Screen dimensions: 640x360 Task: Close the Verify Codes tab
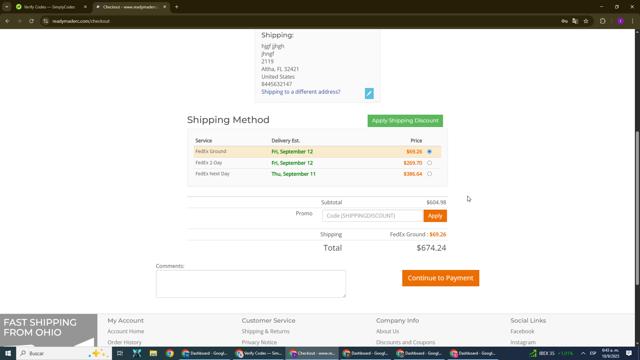[85, 7]
